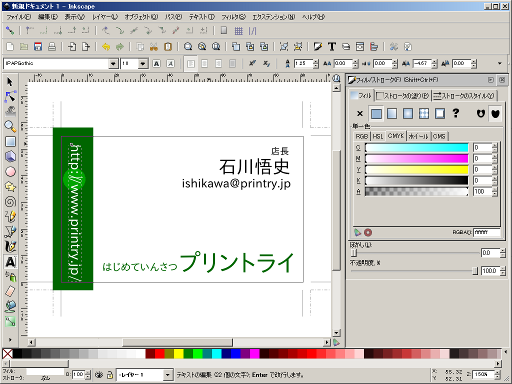Image resolution: width=512 pixels, height=384 pixels.
Task: Select the Star polygon tool
Action: 10,187
